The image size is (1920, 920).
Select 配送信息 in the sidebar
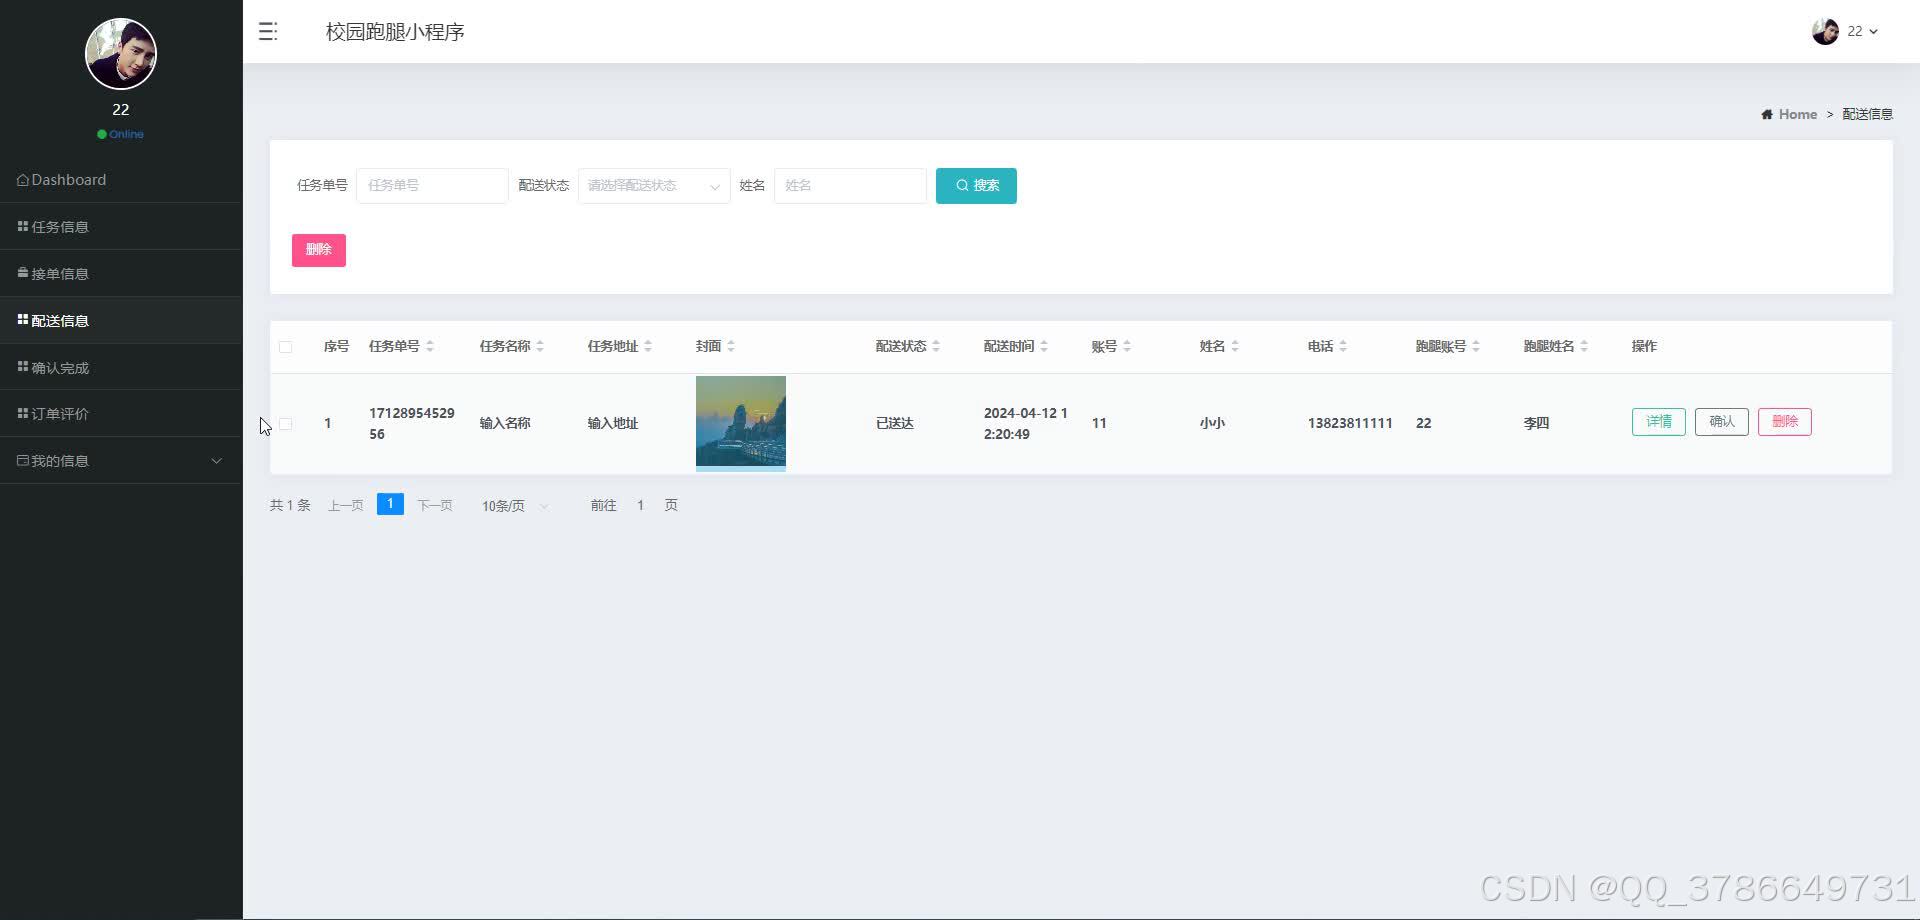121,321
